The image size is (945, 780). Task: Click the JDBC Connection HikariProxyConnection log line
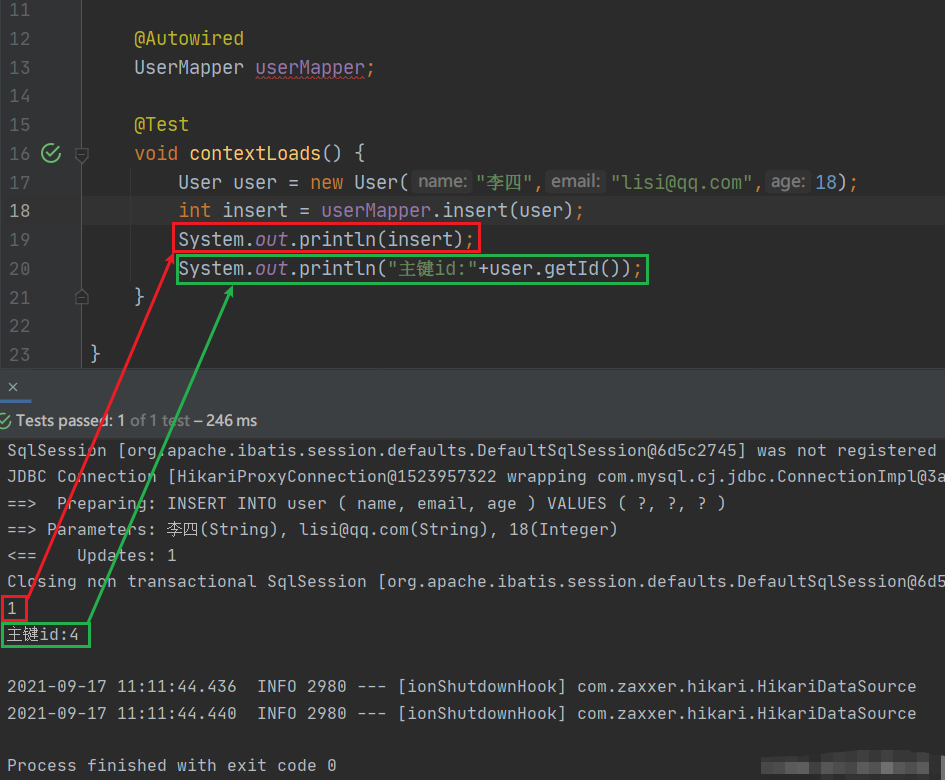pyautogui.click(x=476, y=477)
